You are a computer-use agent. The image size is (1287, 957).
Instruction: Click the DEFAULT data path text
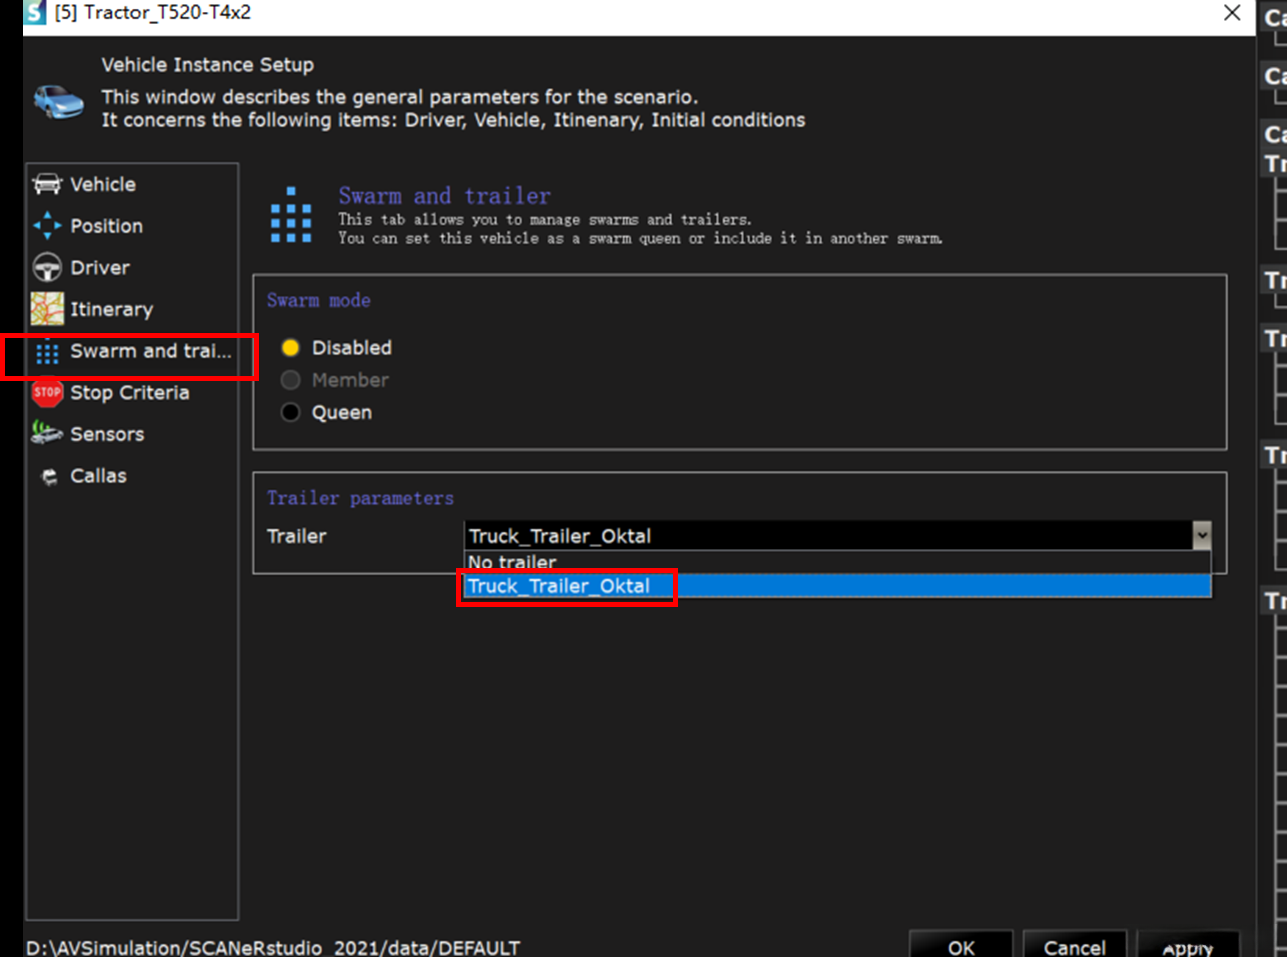coord(273,947)
